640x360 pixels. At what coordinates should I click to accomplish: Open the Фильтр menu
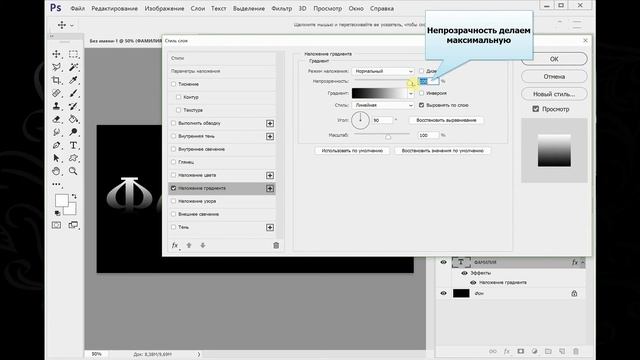coord(282,8)
